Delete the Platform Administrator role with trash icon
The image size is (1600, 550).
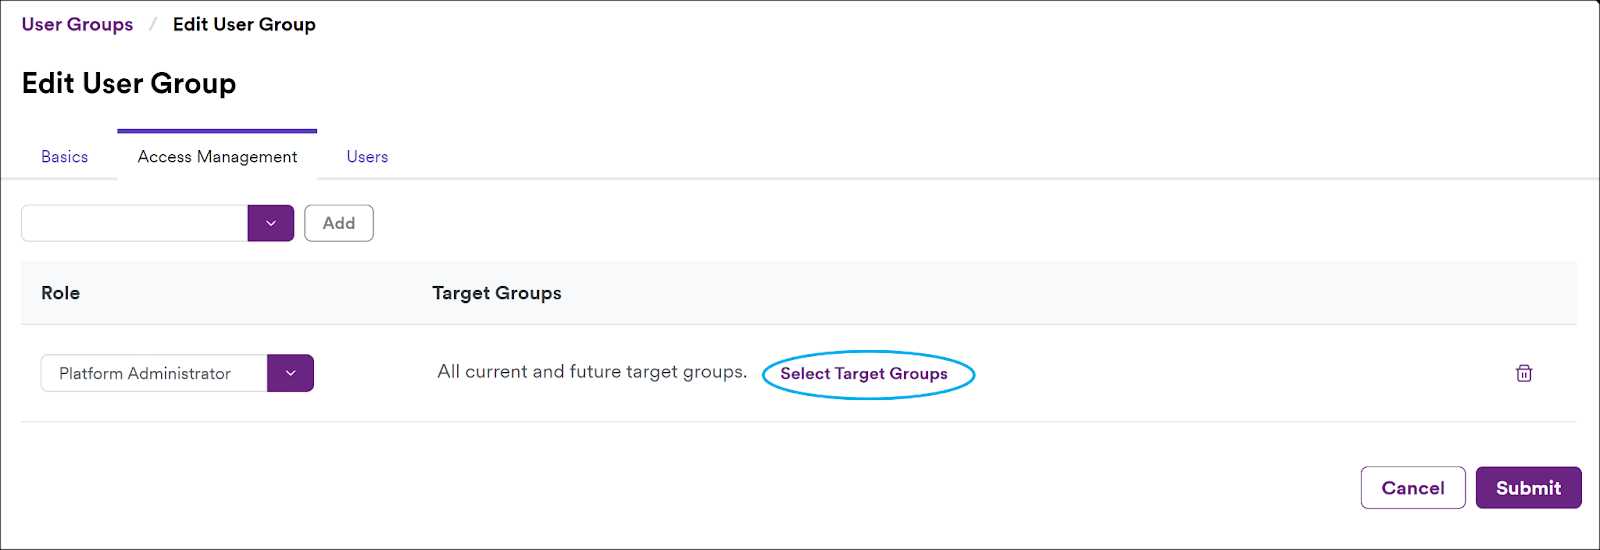click(x=1524, y=373)
